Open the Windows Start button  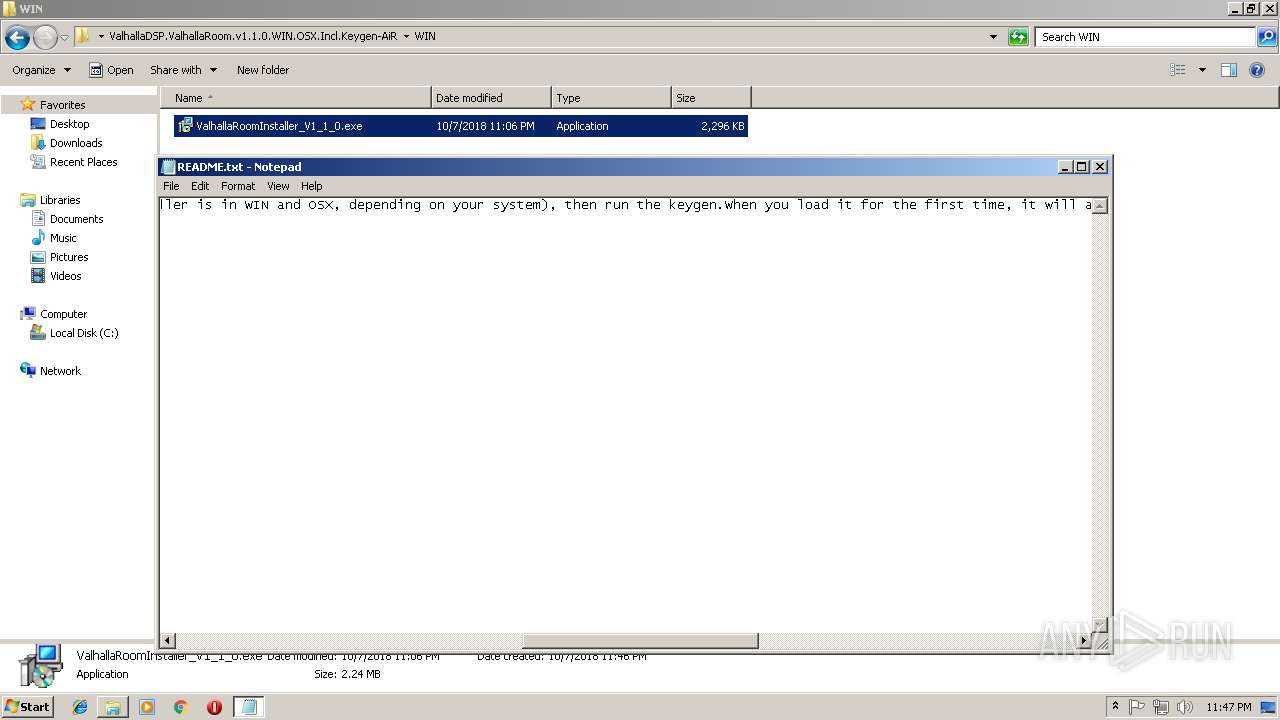pos(28,707)
